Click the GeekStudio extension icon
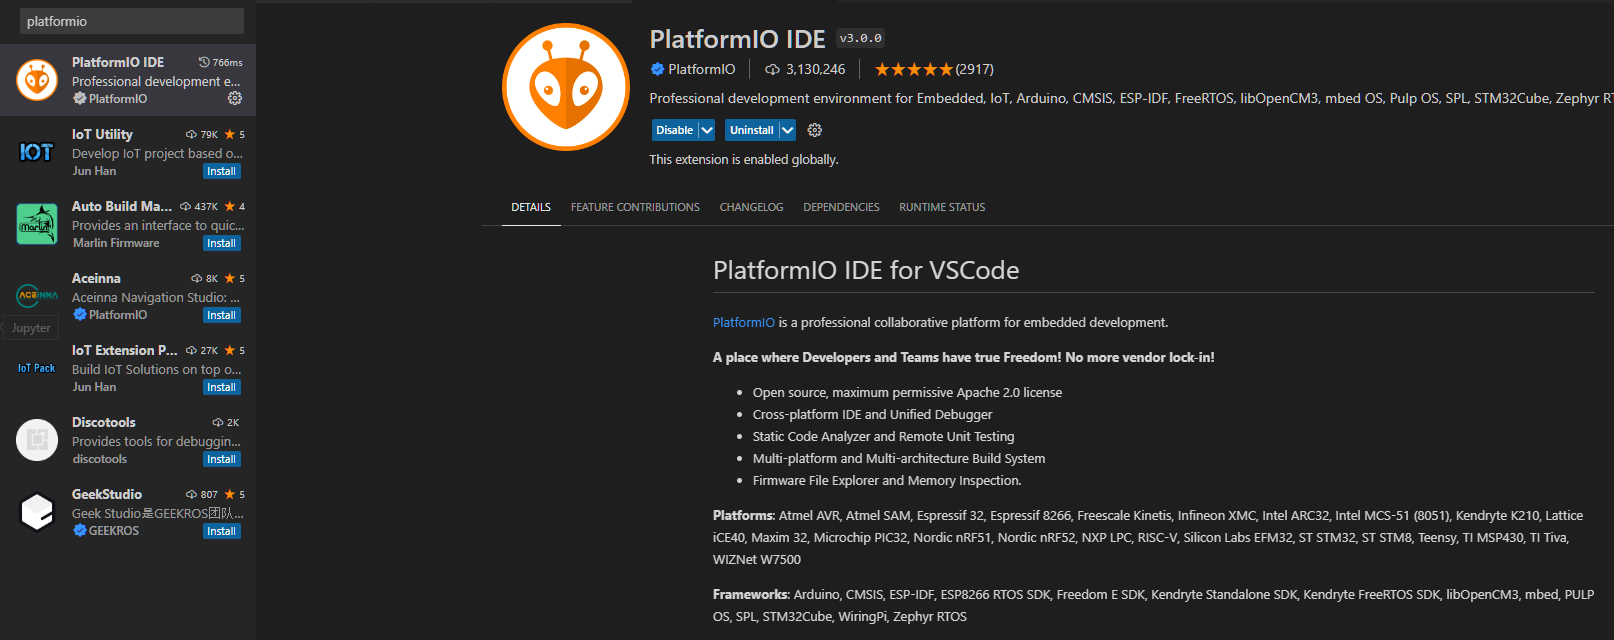This screenshot has width=1614, height=640. point(37,512)
